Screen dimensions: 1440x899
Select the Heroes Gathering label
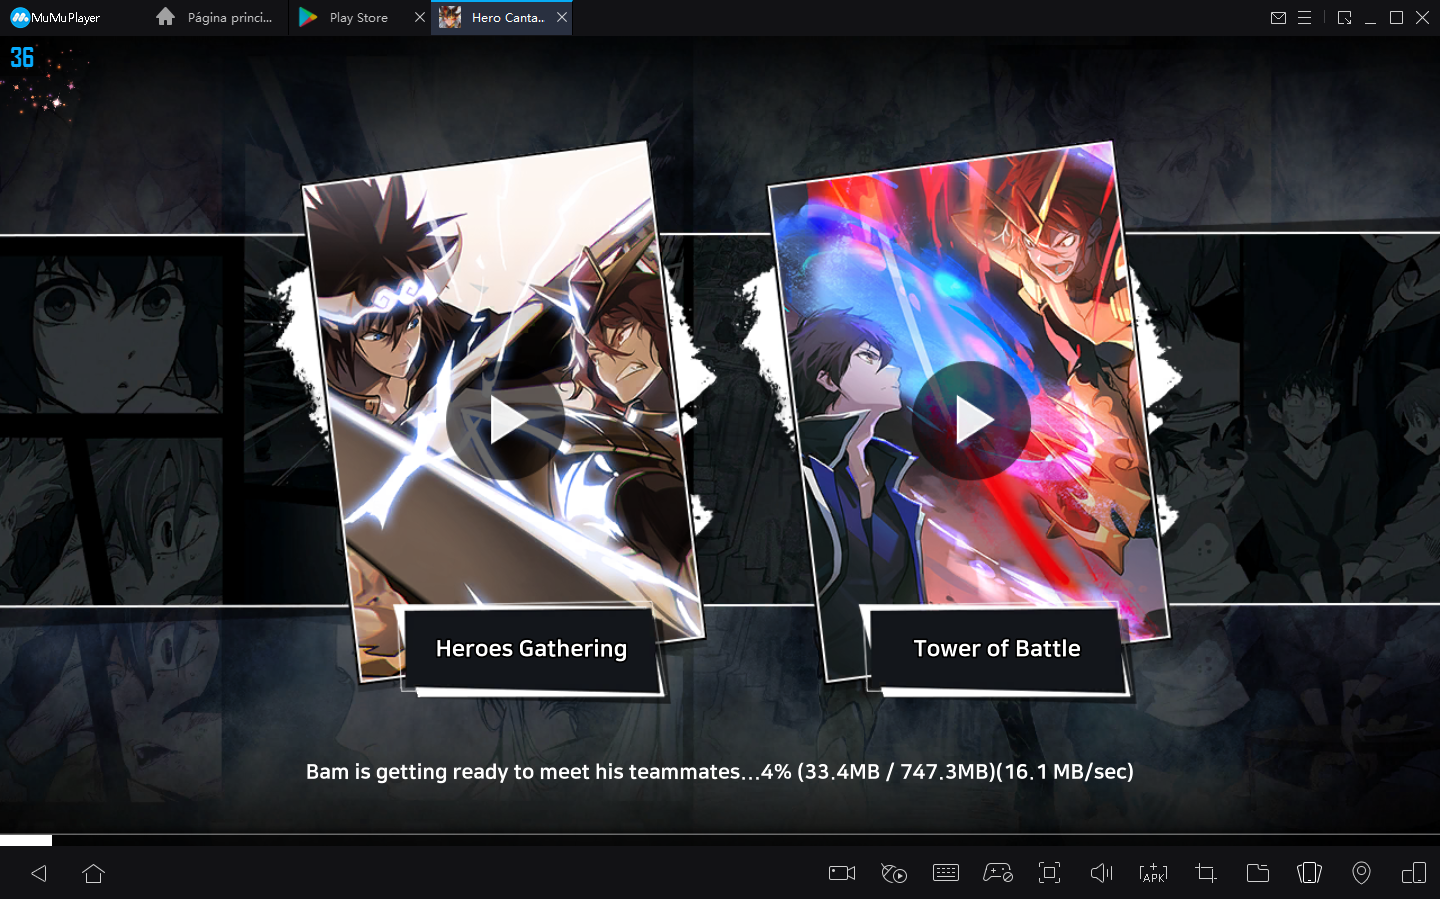531,649
